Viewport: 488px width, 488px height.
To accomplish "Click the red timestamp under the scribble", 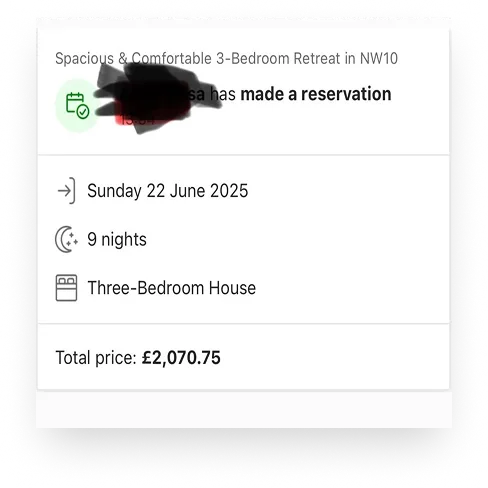I will (137, 120).
